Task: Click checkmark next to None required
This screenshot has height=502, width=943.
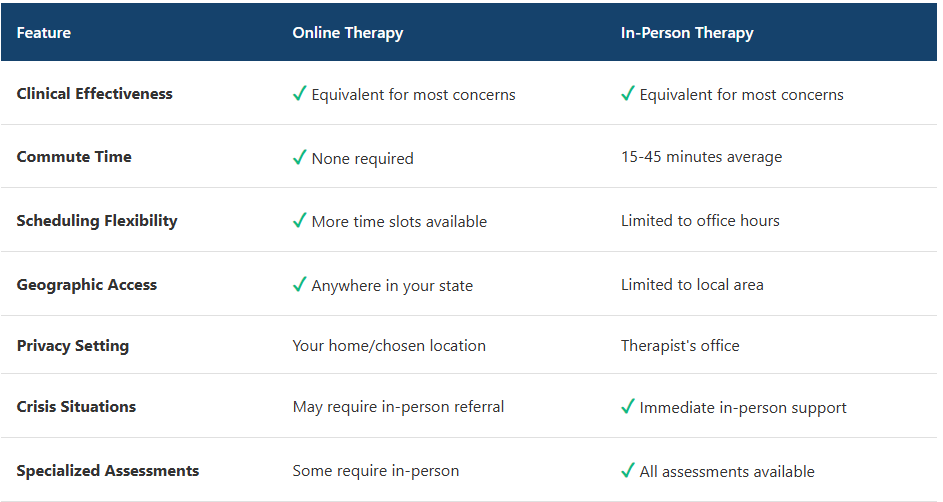Action: tap(299, 157)
